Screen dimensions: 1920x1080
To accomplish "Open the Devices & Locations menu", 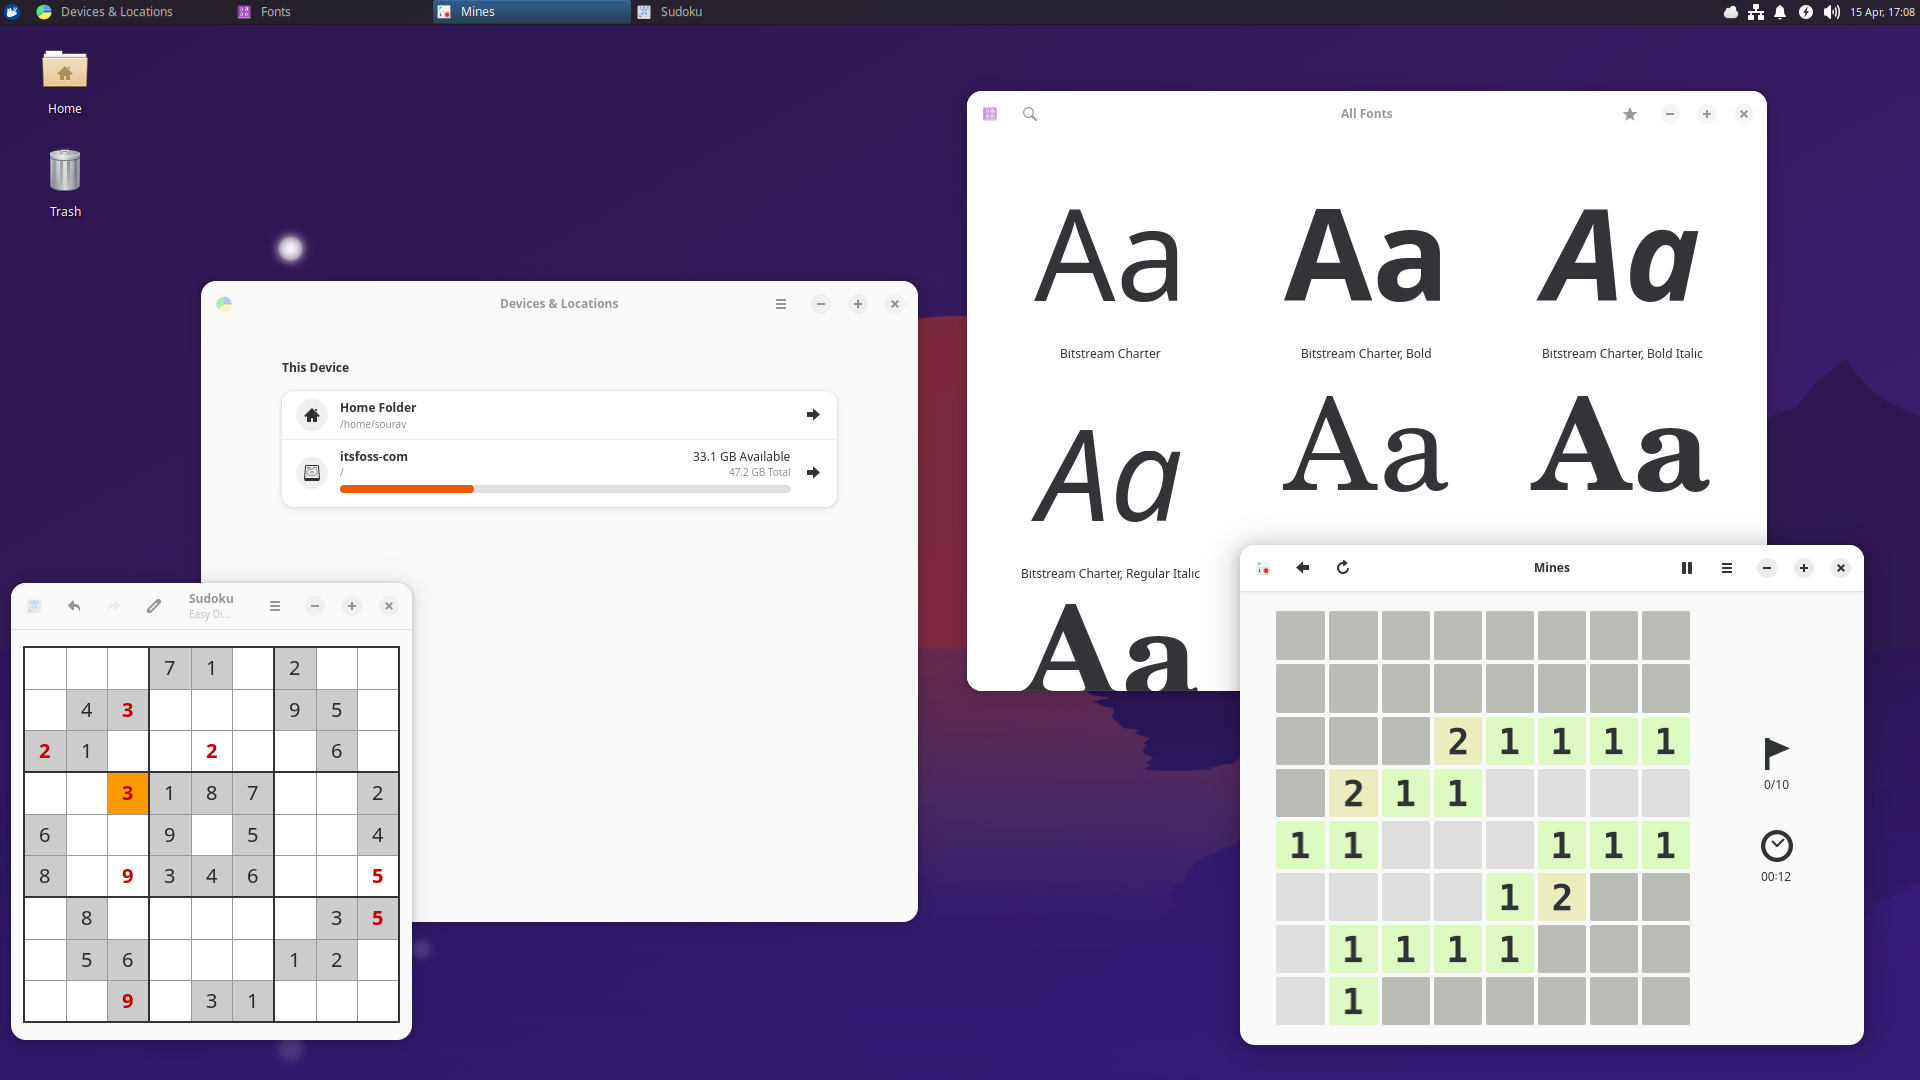I will coord(781,304).
